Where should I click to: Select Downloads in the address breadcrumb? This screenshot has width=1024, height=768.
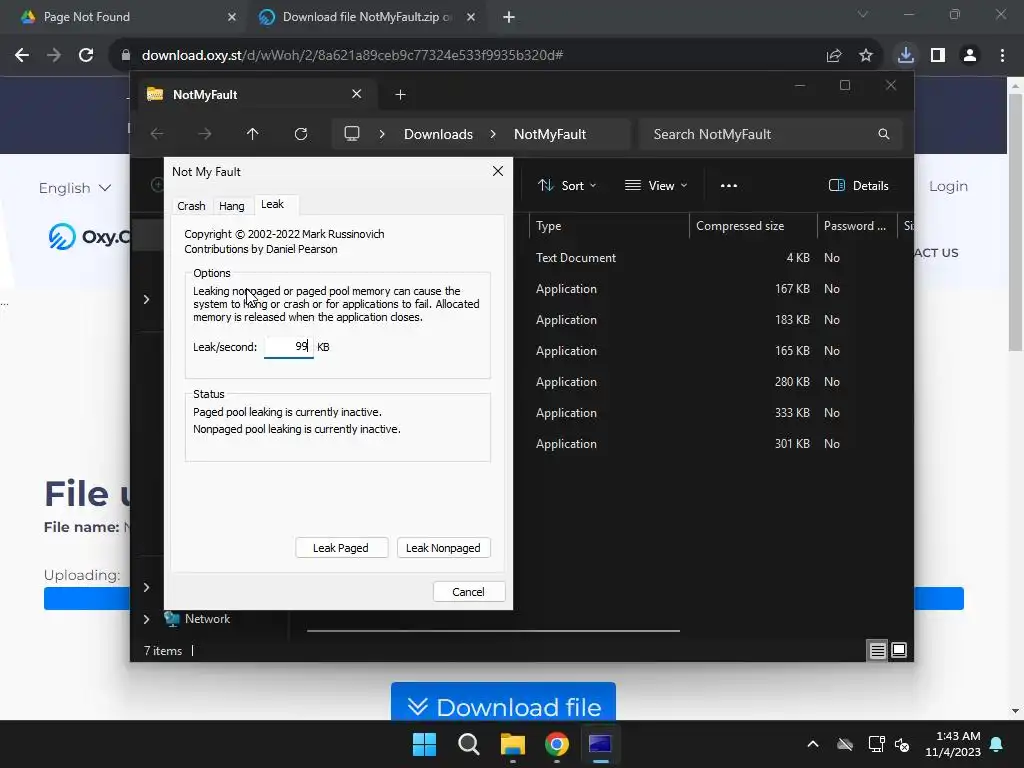[x=438, y=134]
